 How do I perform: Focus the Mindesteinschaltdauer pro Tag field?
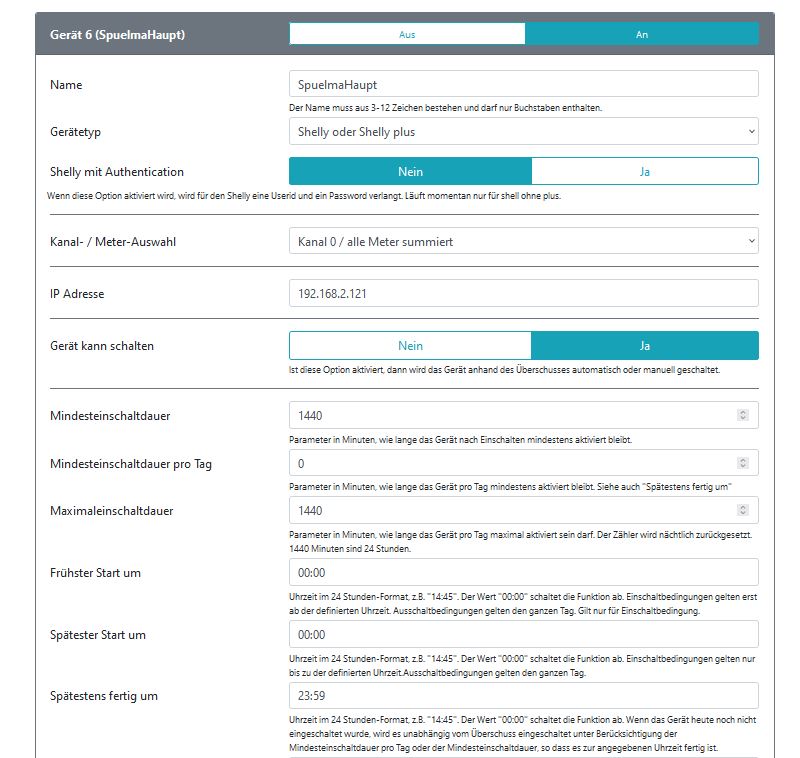click(x=513, y=463)
